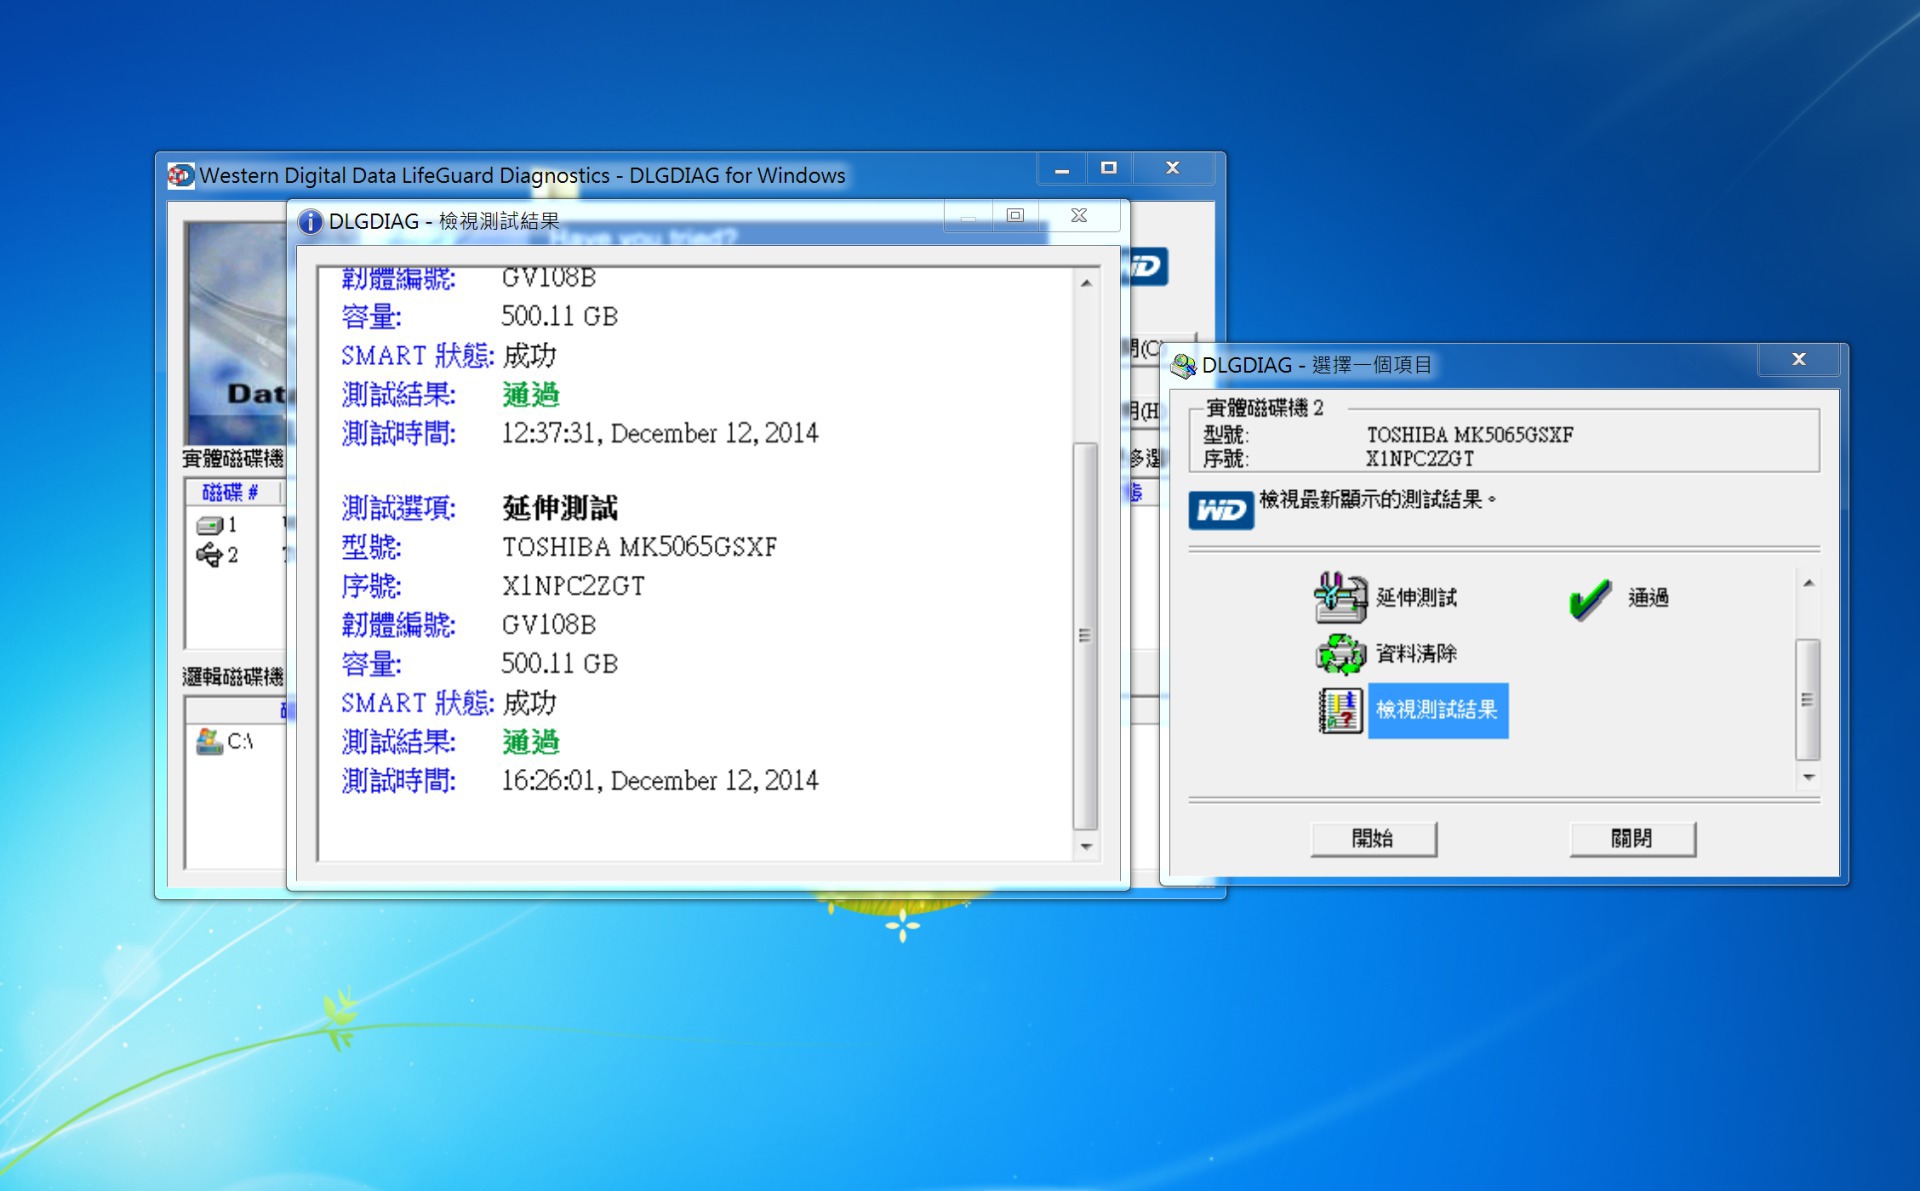Image resolution: width=1920 pixels, height=1191 pixels.
Task: Click the 磁碟 # column header
Action: click(x=231, y=492)
